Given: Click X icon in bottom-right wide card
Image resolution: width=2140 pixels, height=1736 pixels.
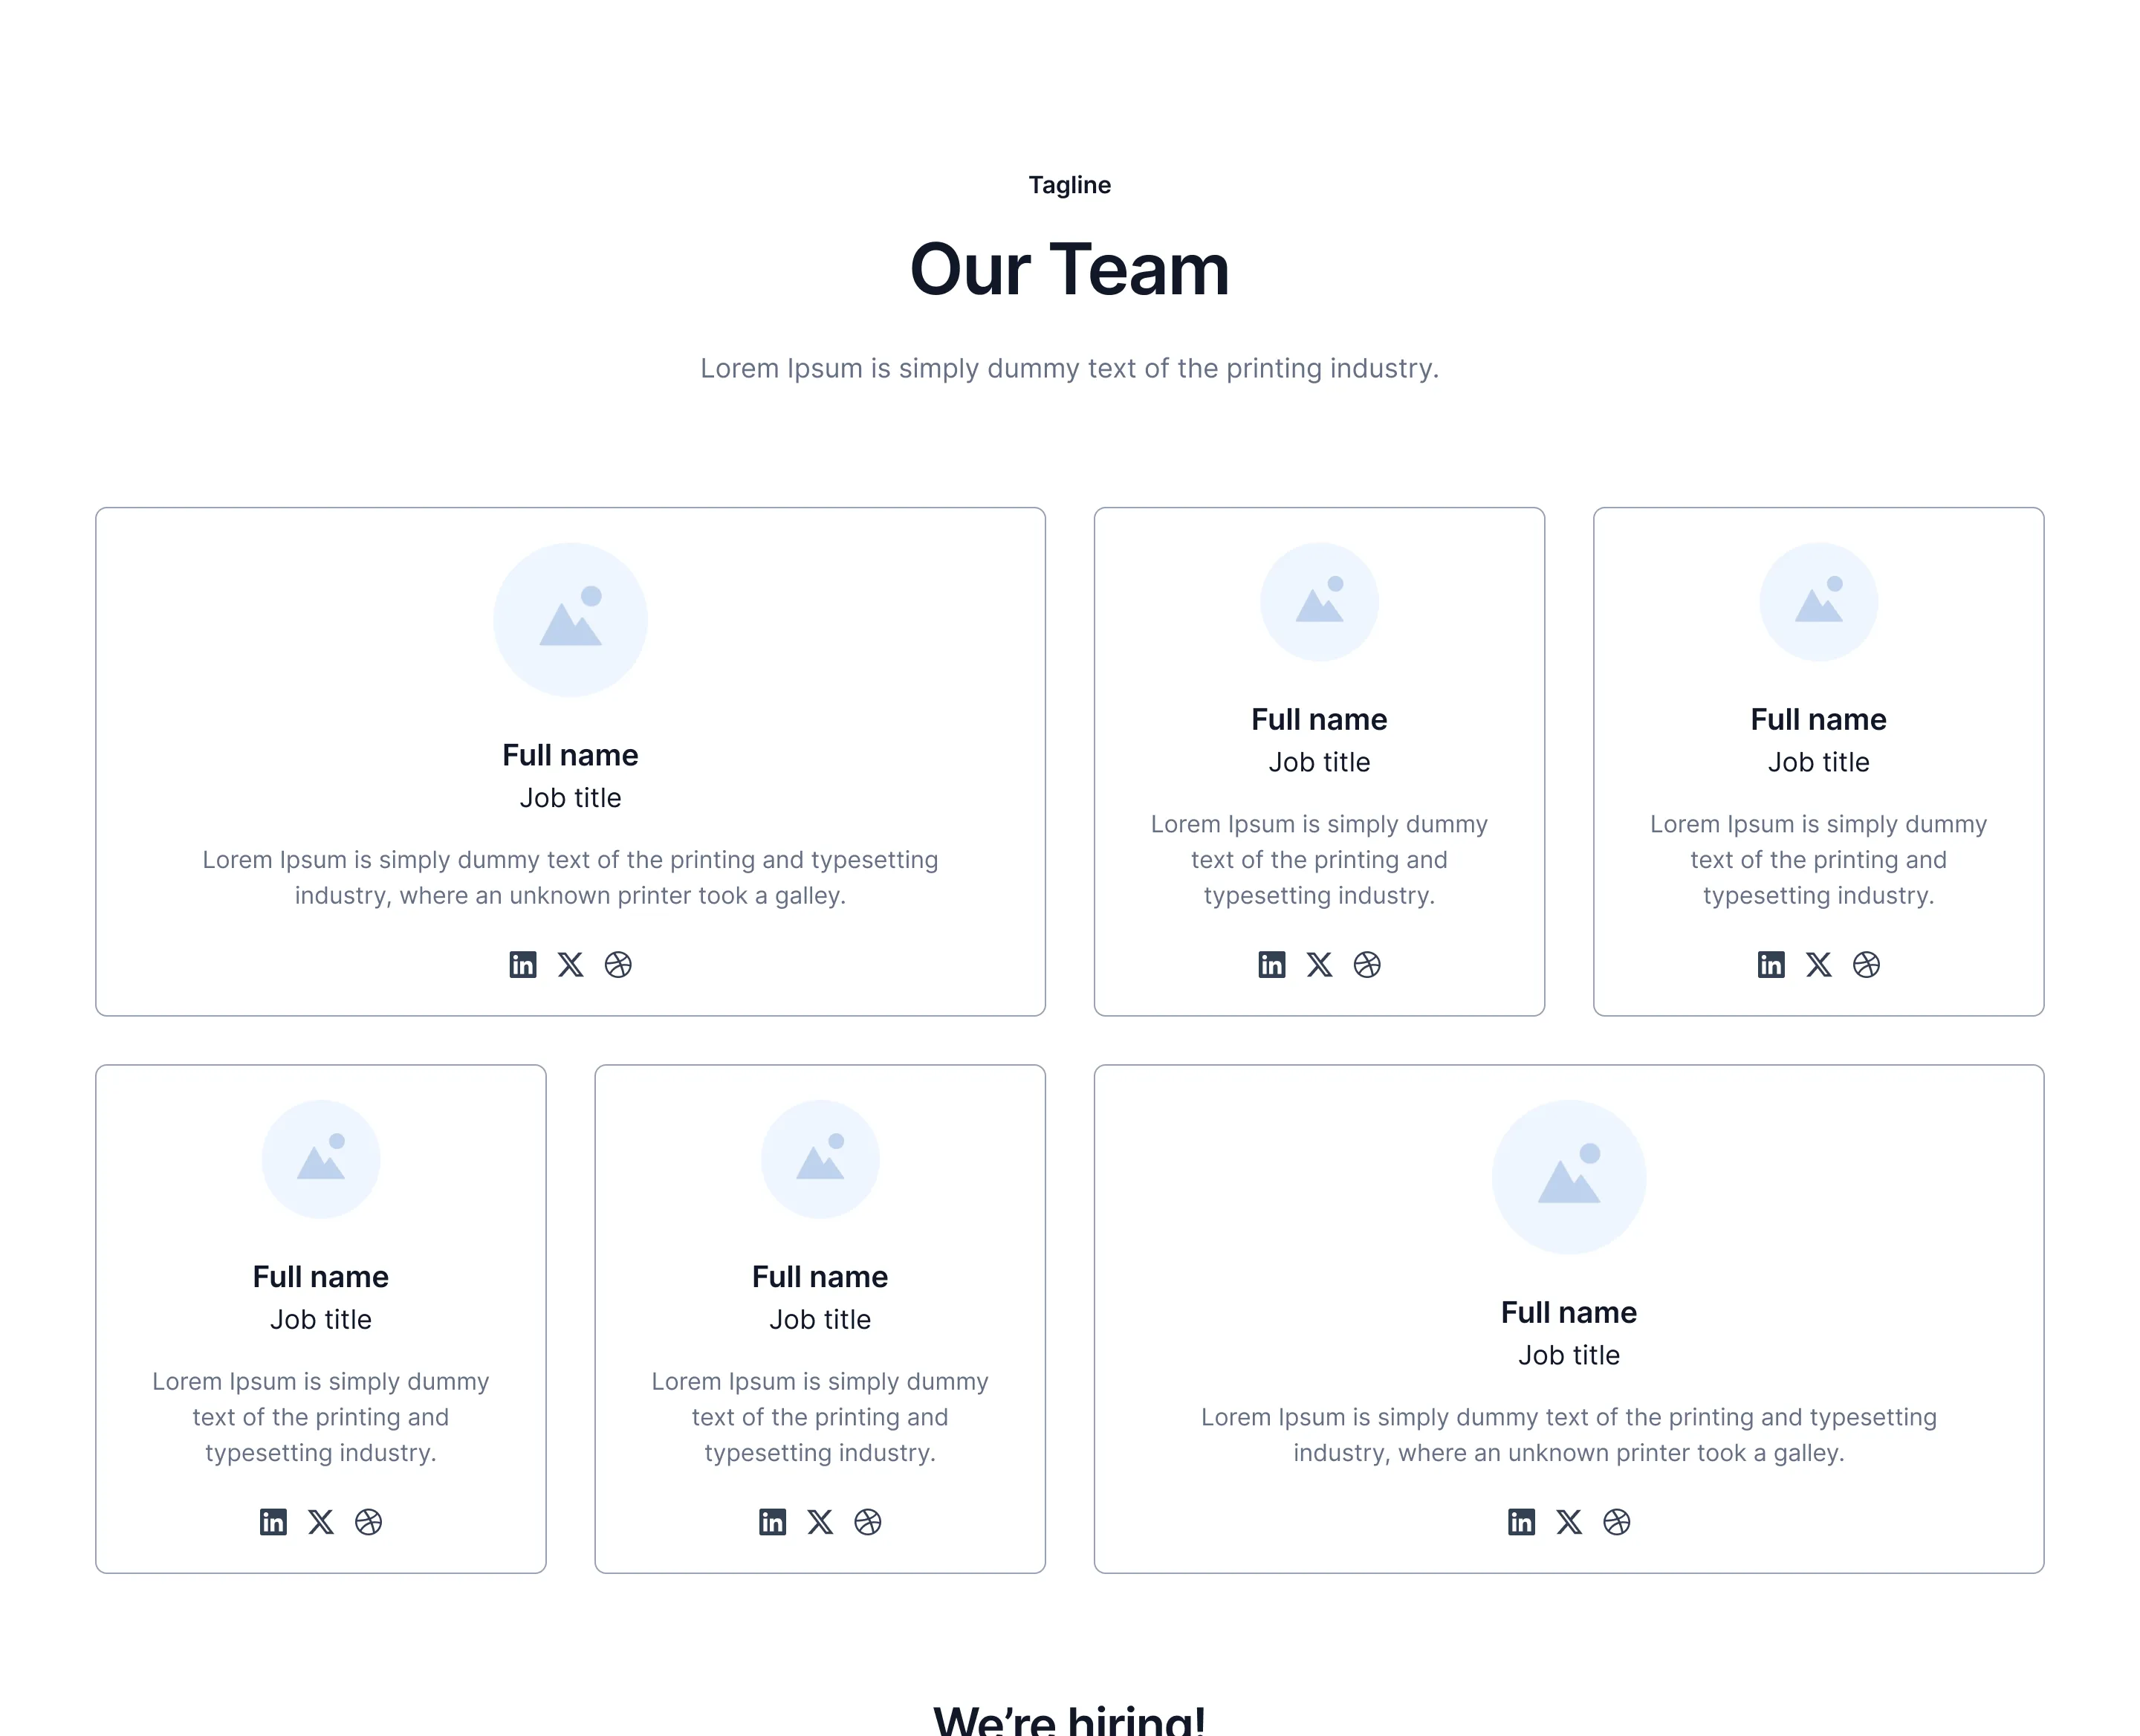Looking at the screenshot, I should click(x=1569, y=1521).
